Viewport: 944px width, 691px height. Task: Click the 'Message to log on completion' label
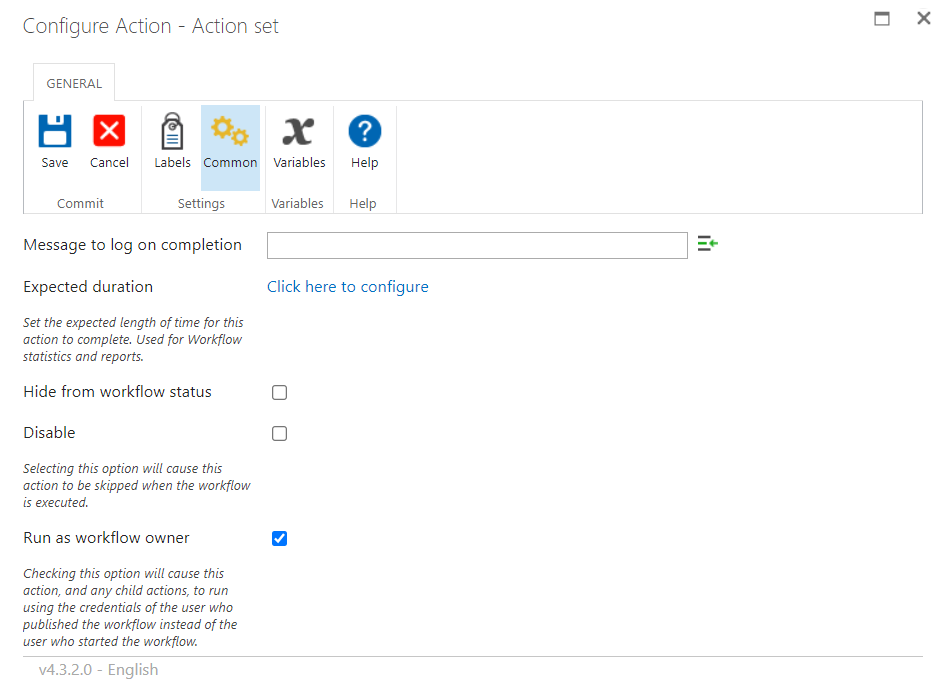132,245
